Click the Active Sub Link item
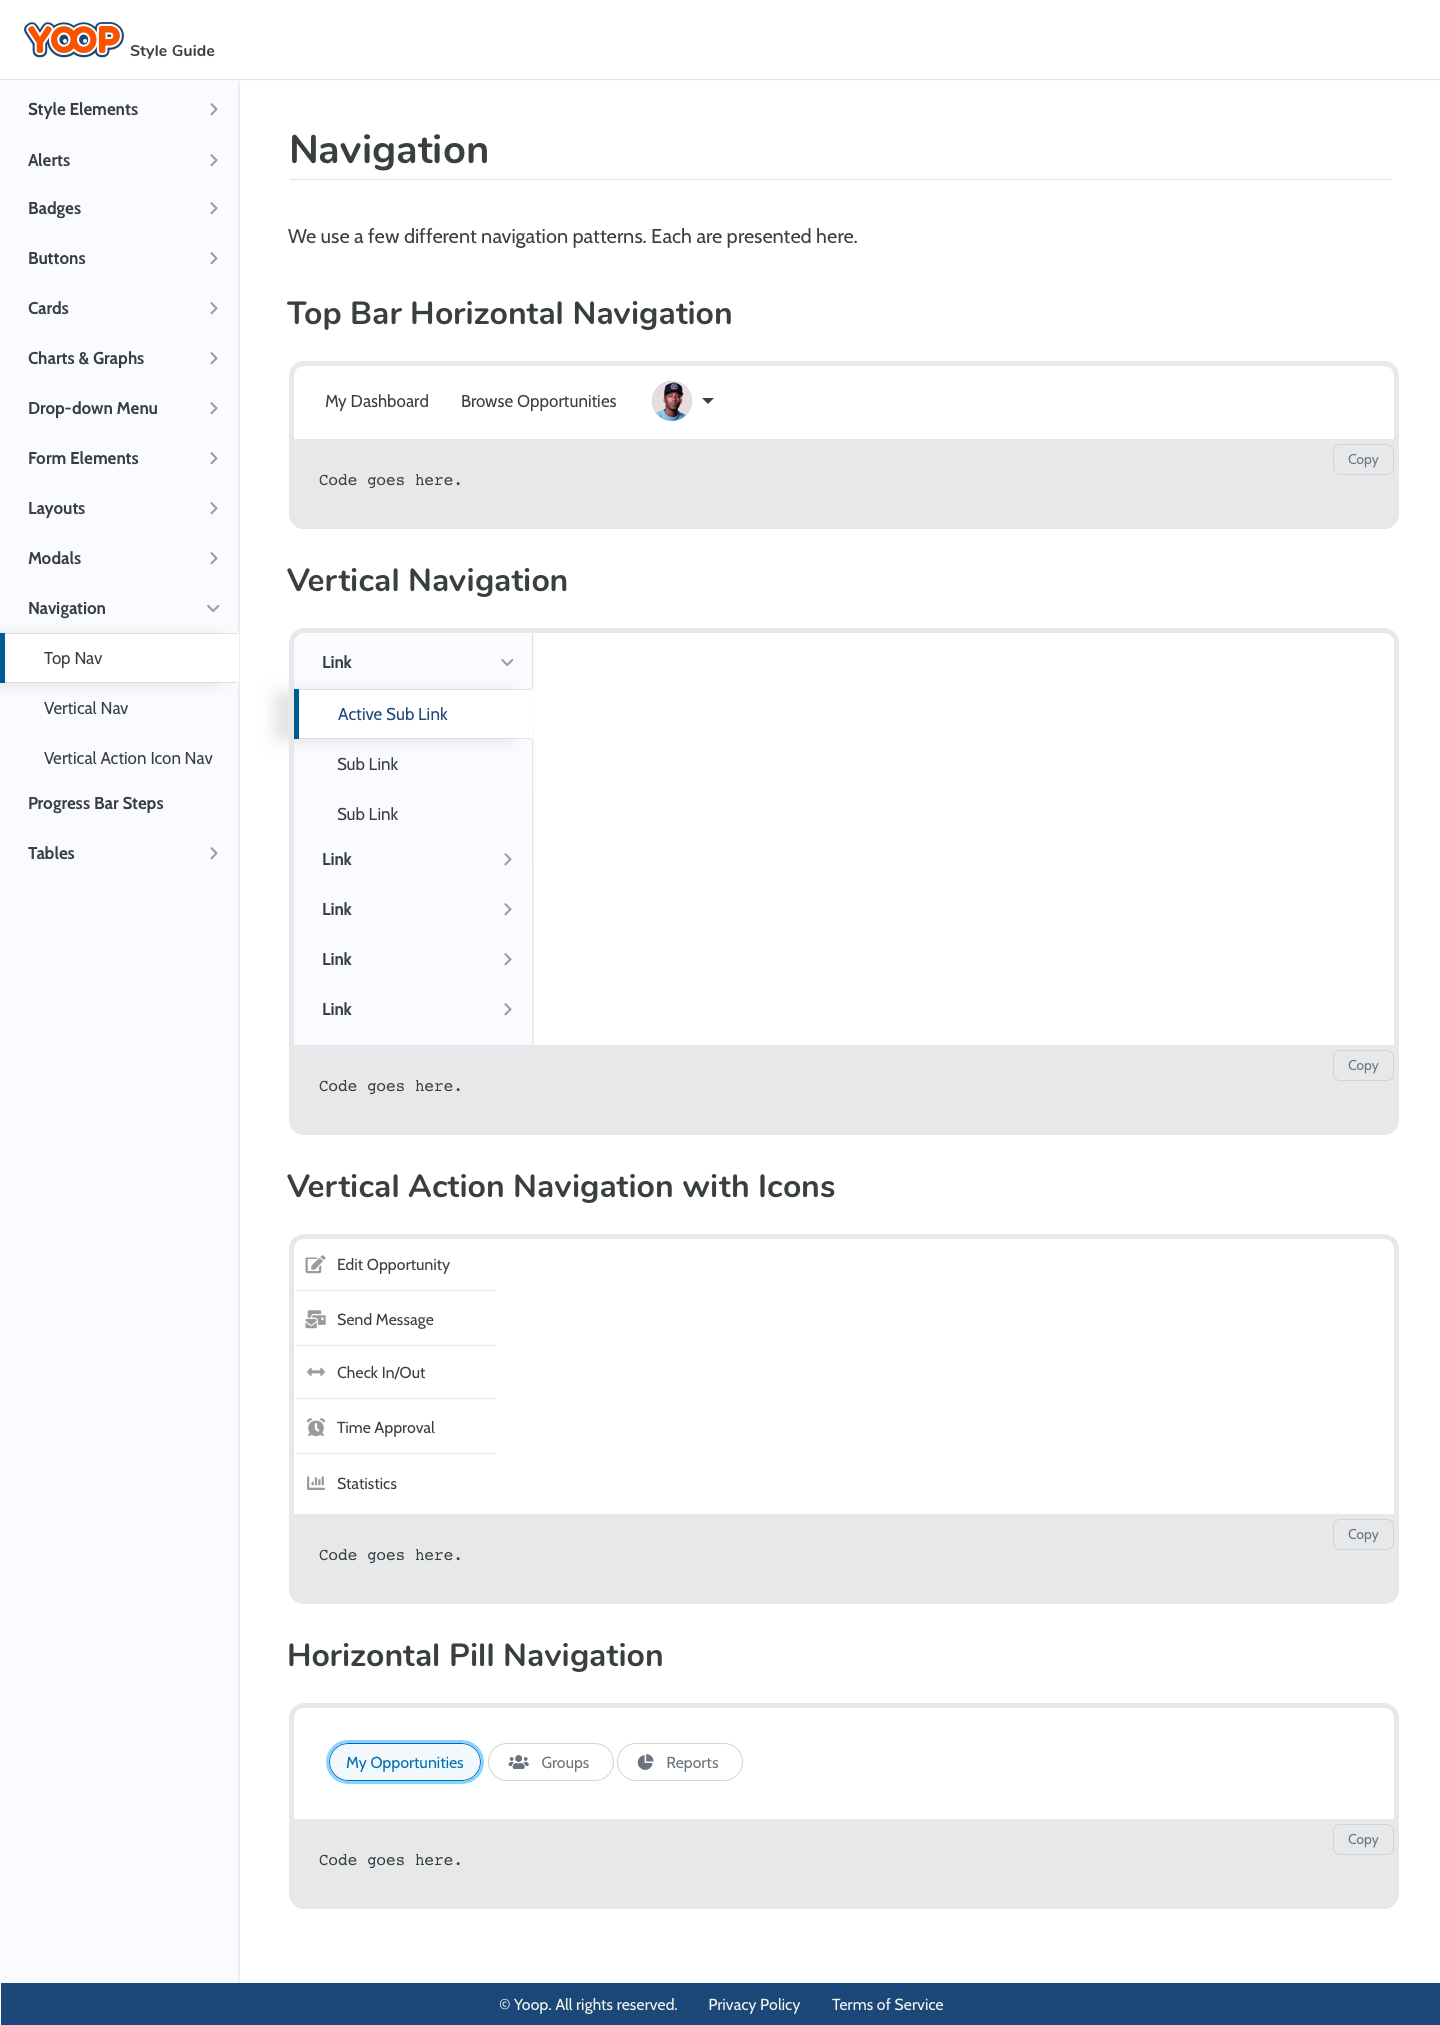 pos(414,714)
